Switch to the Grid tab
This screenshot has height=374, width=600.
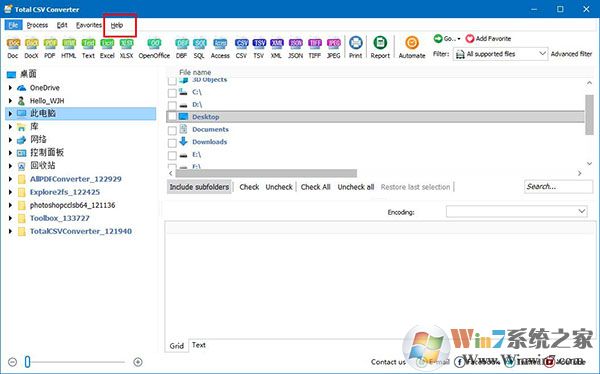click(x=177, y=346)
